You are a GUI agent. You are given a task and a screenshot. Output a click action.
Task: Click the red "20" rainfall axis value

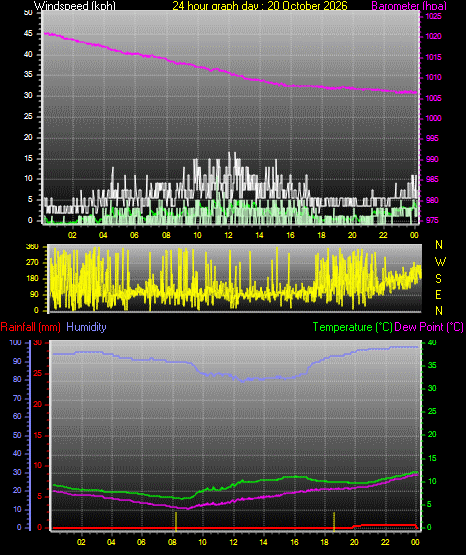click(37, 404)
